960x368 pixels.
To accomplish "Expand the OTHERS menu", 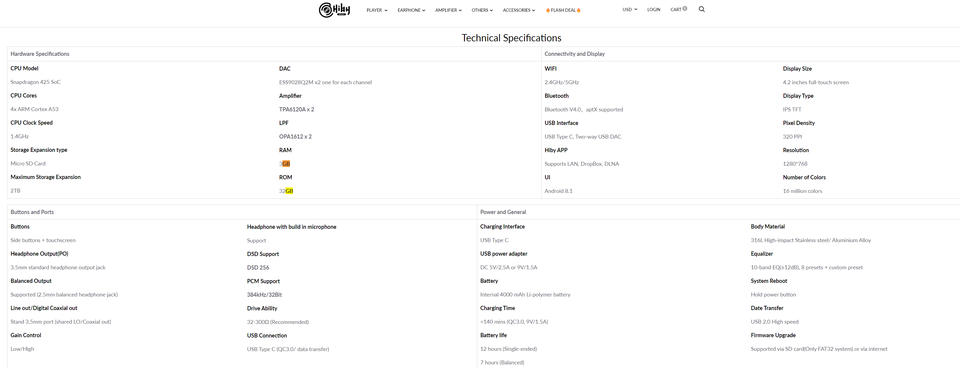I will point(482,10).
